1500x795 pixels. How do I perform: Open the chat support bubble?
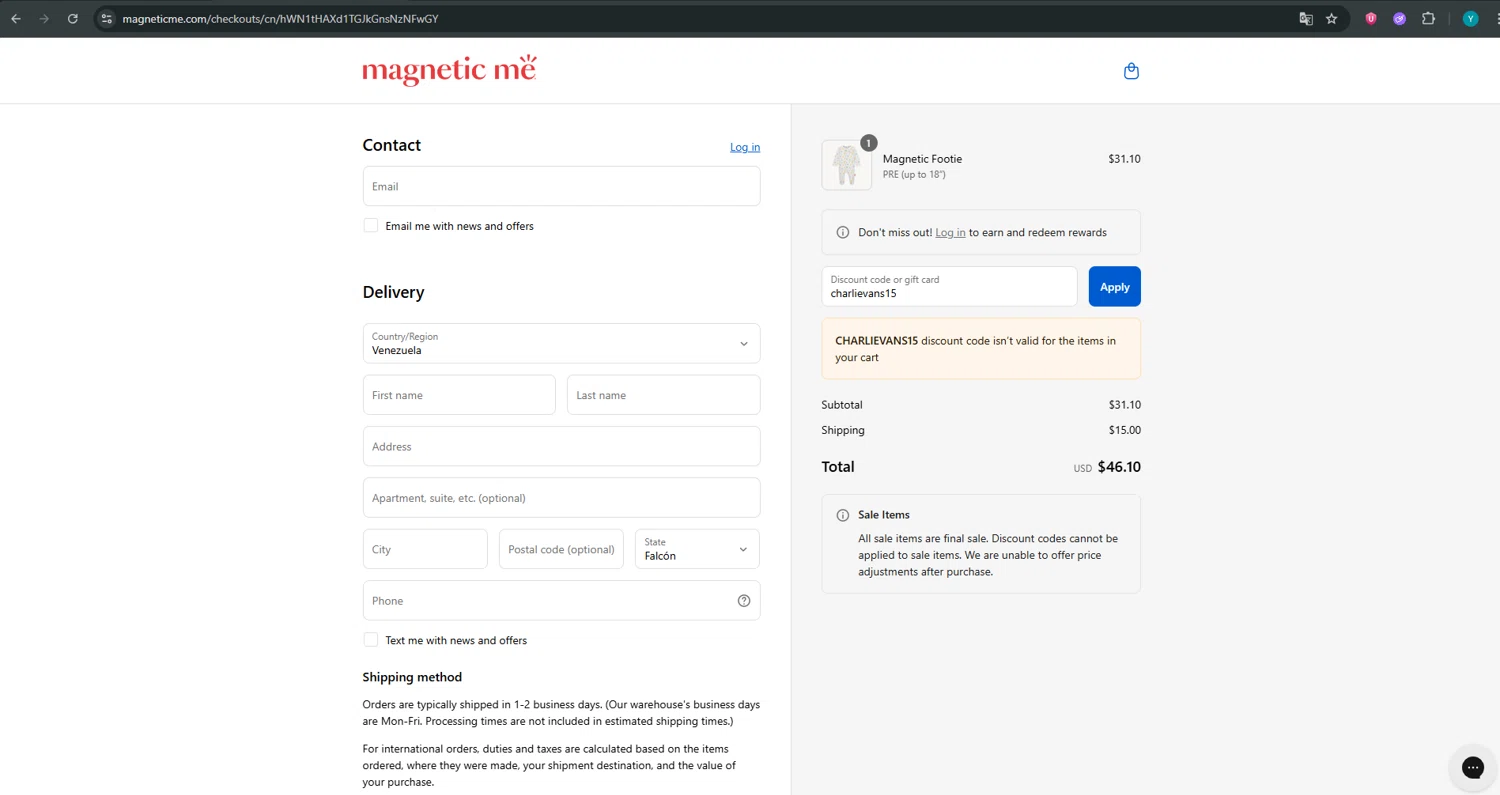click(x=1472, y=767)
